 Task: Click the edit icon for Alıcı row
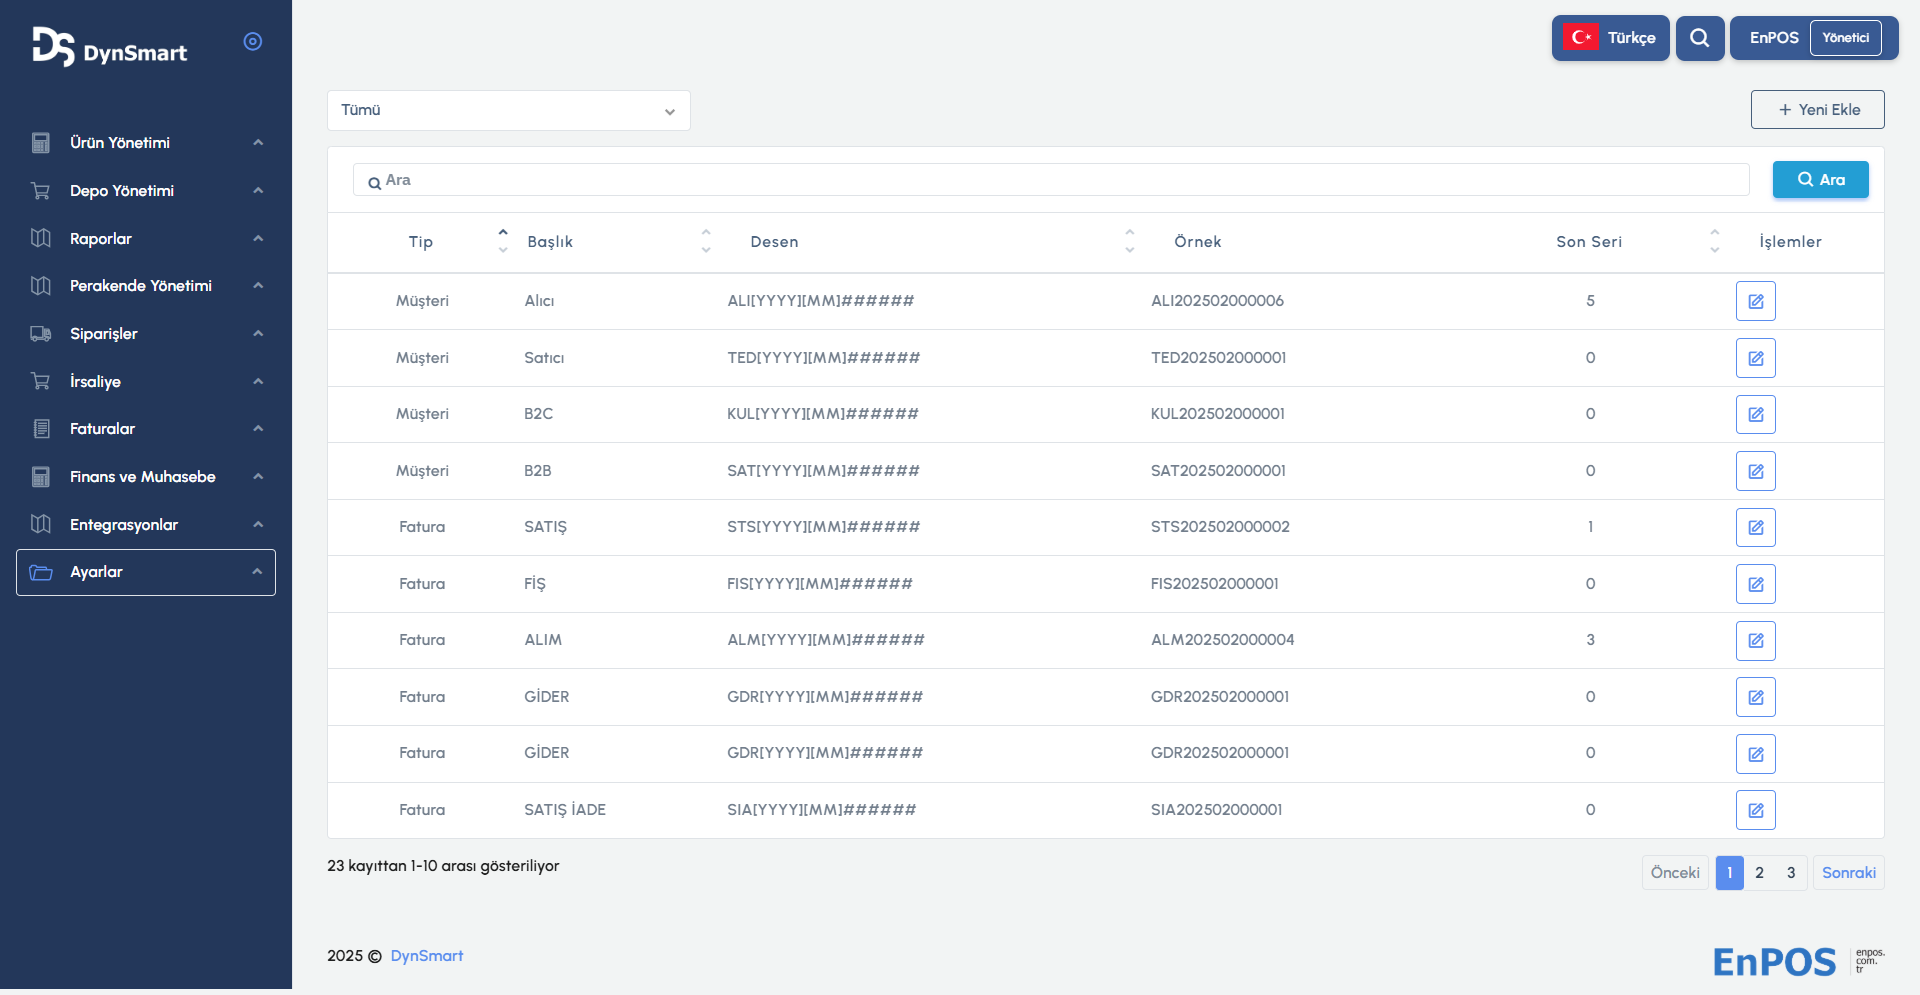coord(1755,301)
